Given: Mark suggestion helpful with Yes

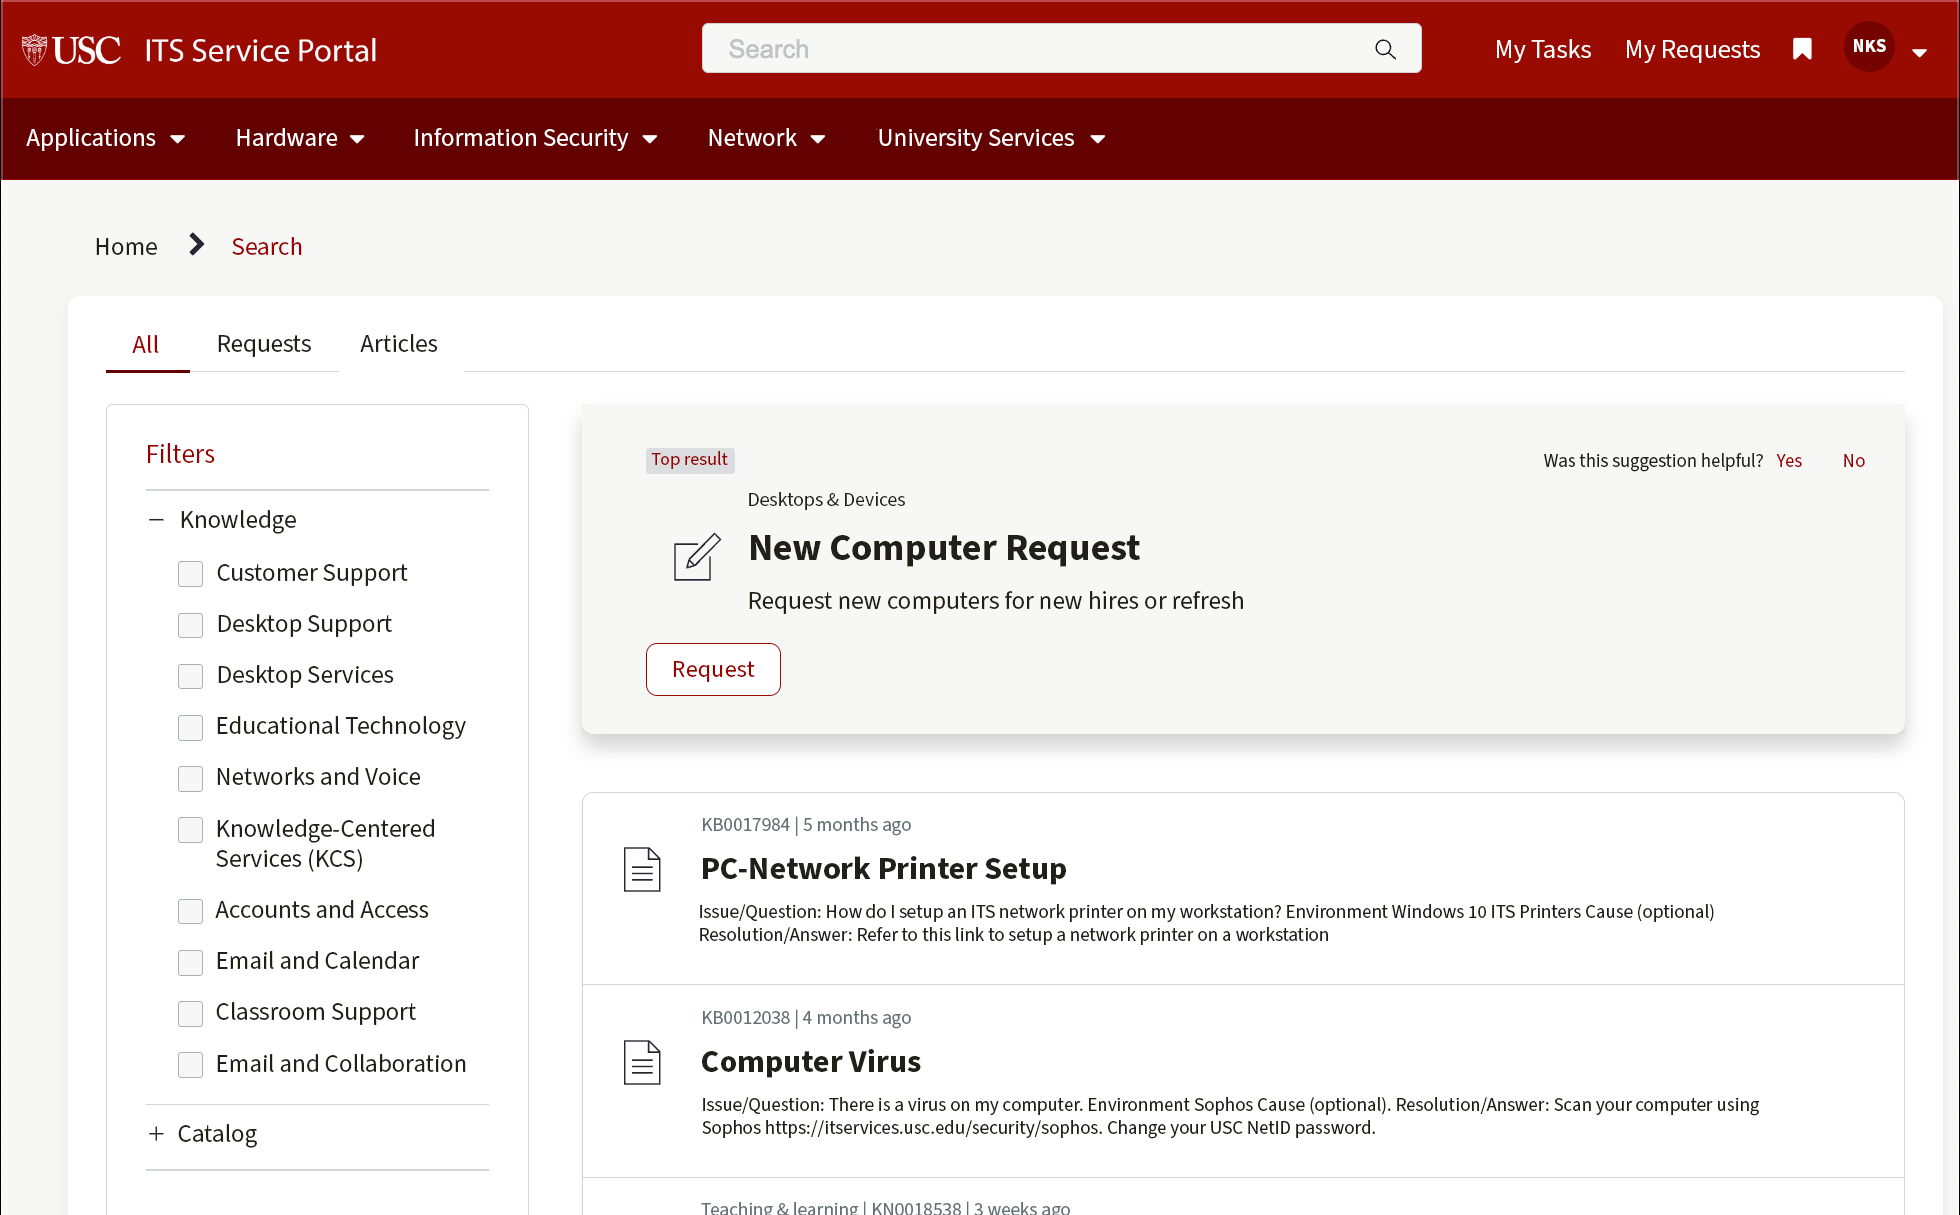Looking at the screenshot, I should [x=1788, y=461].
